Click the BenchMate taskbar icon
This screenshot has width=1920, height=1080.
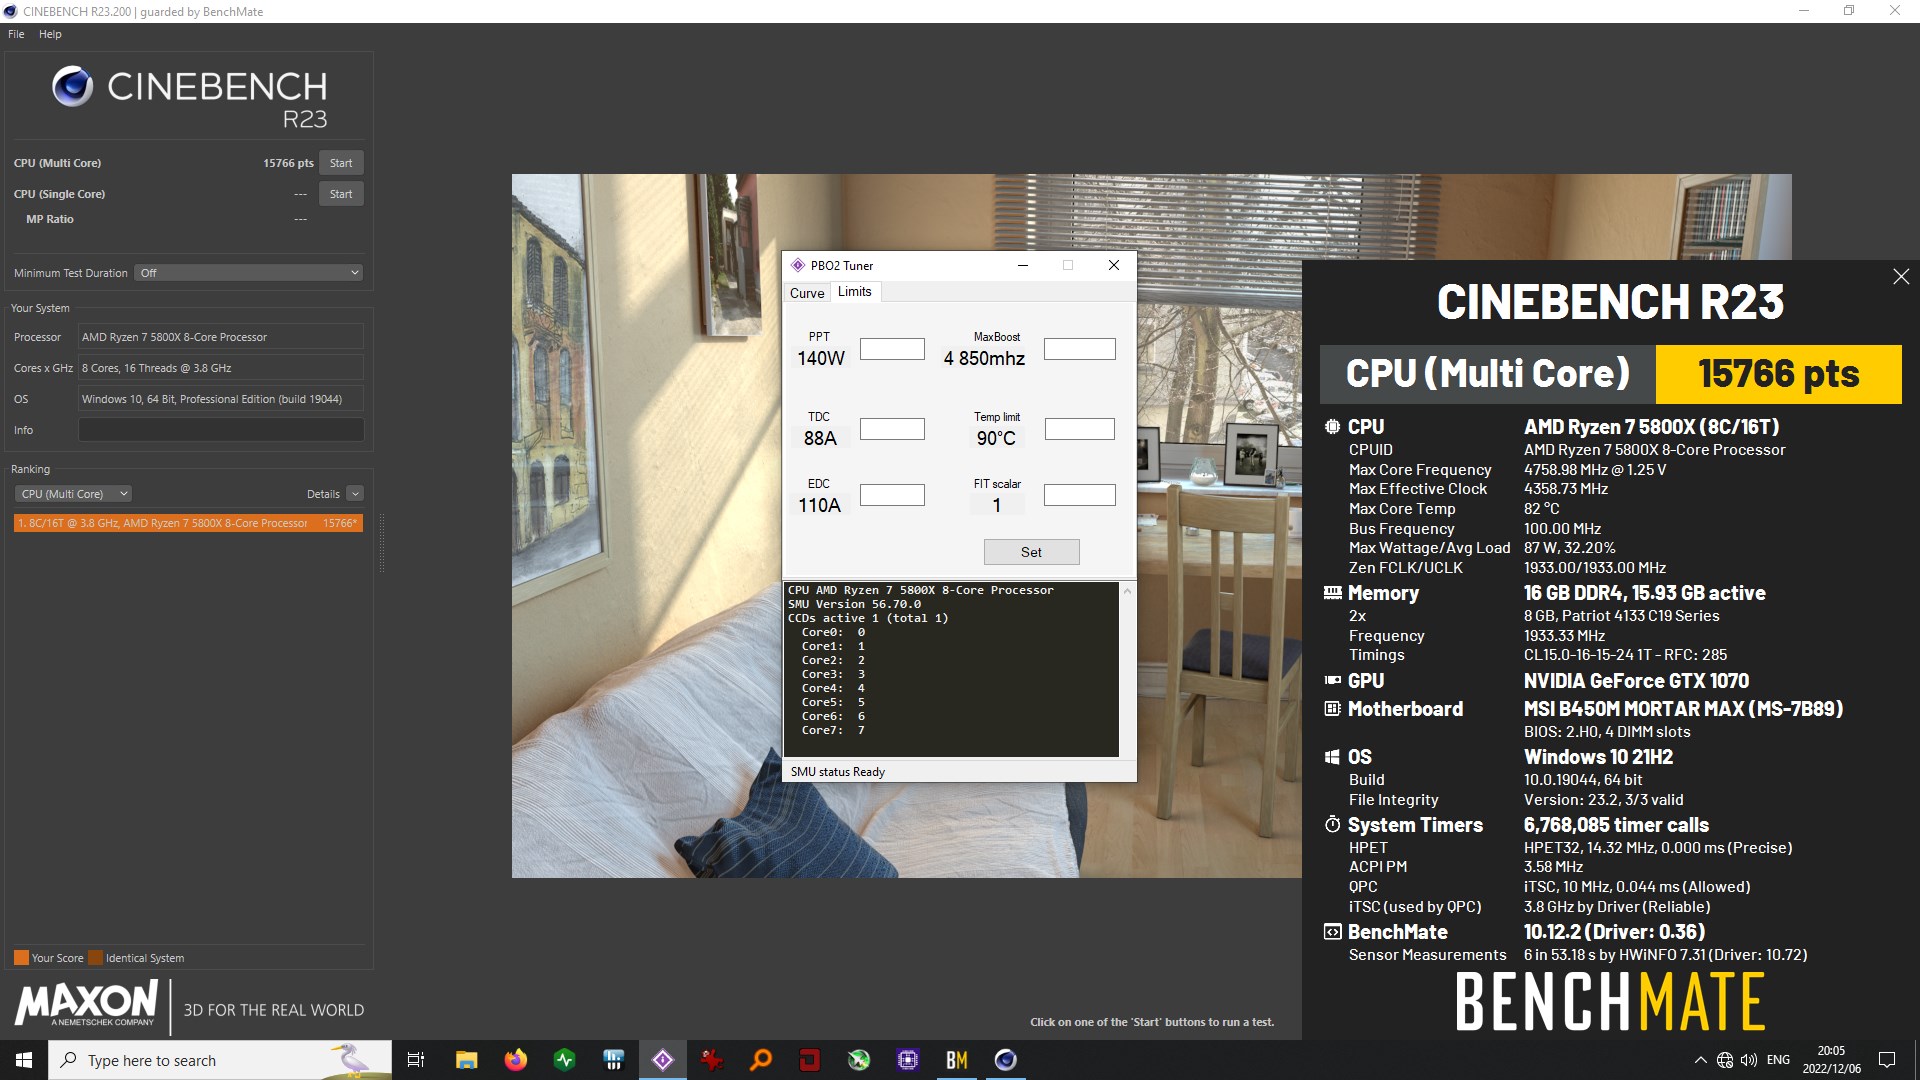click(x=956, y=1060)
